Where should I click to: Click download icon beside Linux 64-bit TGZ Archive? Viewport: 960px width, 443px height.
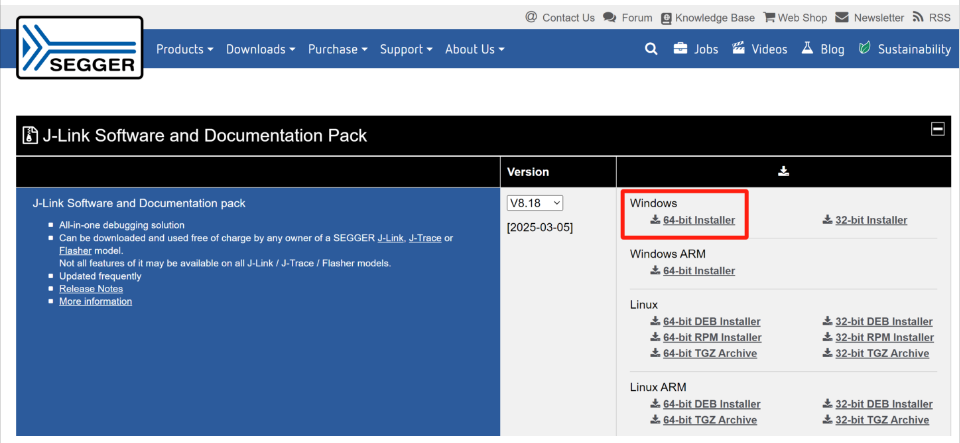coord(655,353)
